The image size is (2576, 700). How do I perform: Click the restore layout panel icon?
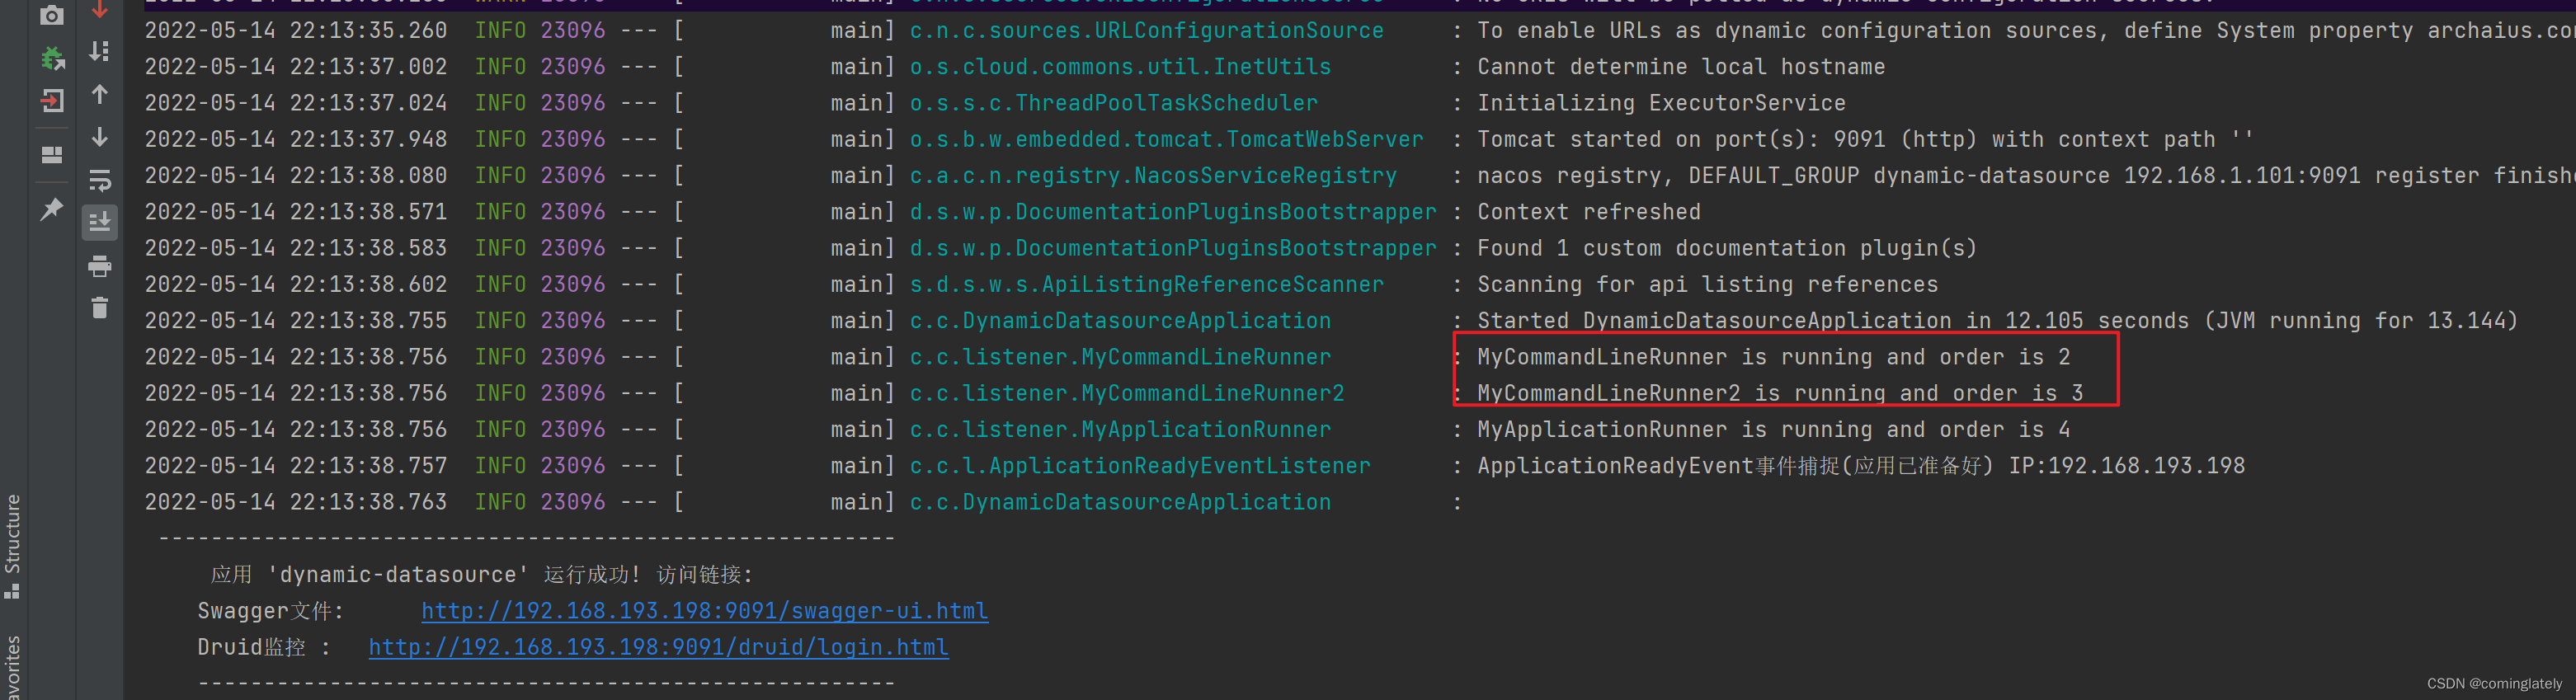click(52, 154)
